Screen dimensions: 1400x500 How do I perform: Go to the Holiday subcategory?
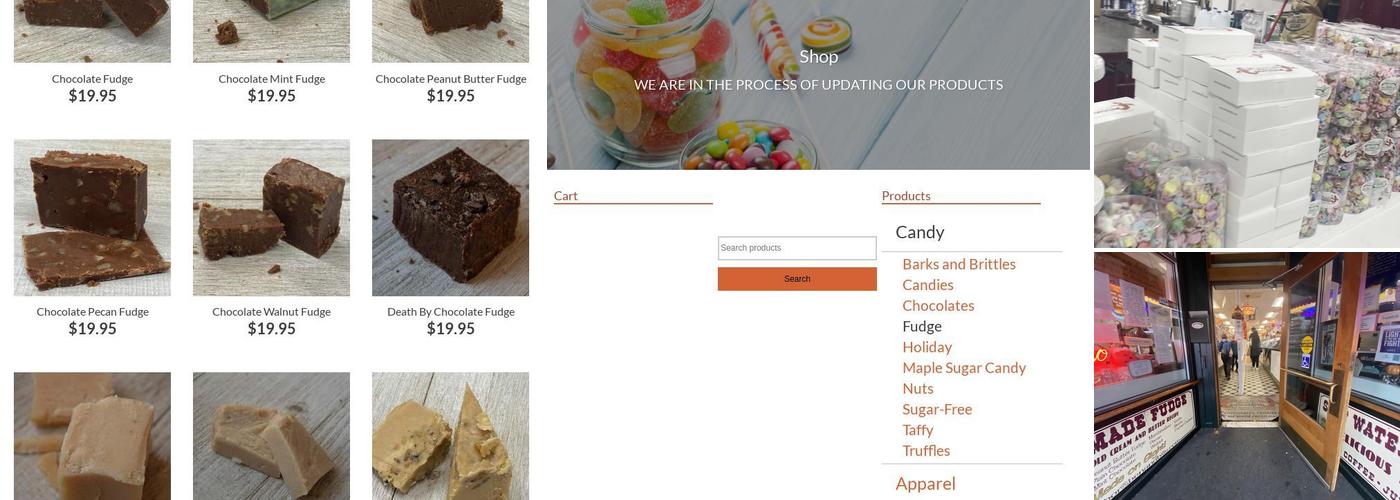[x=927, y=347]
